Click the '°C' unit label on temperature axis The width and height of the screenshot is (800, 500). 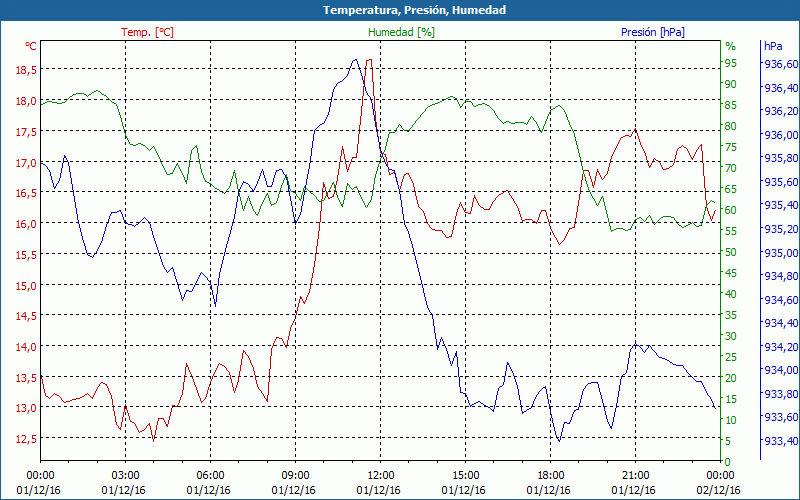click(31, 46)
